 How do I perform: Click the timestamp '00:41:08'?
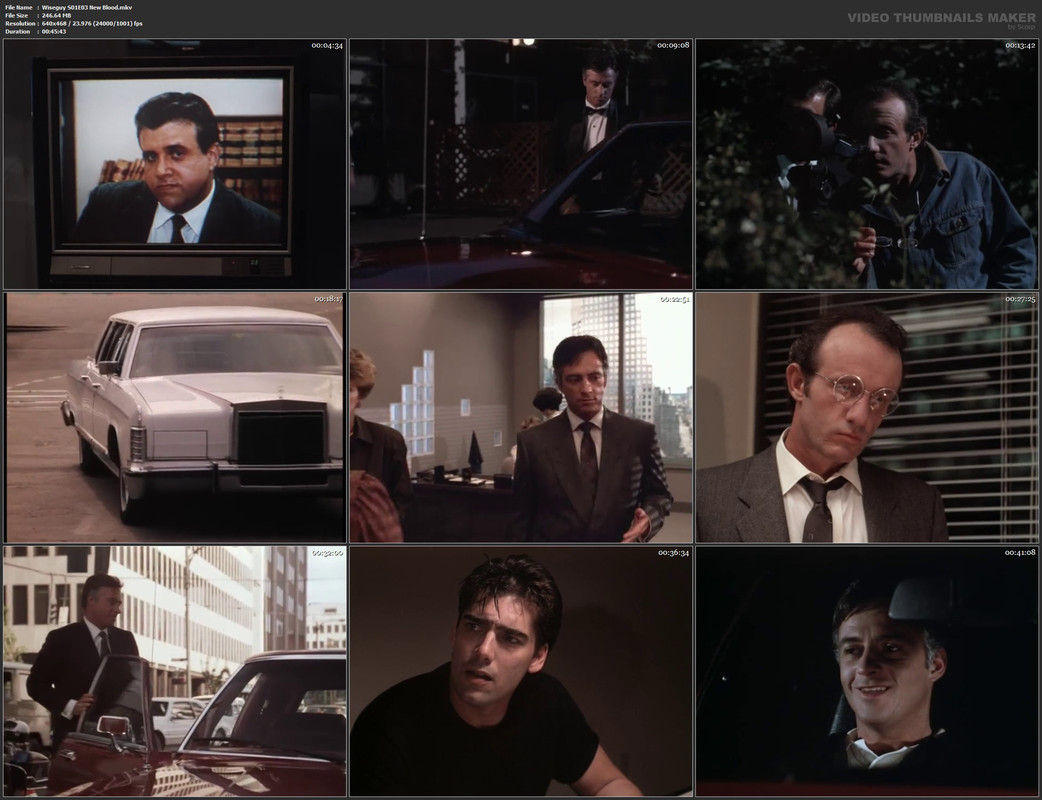click(x=1020, y=553)
